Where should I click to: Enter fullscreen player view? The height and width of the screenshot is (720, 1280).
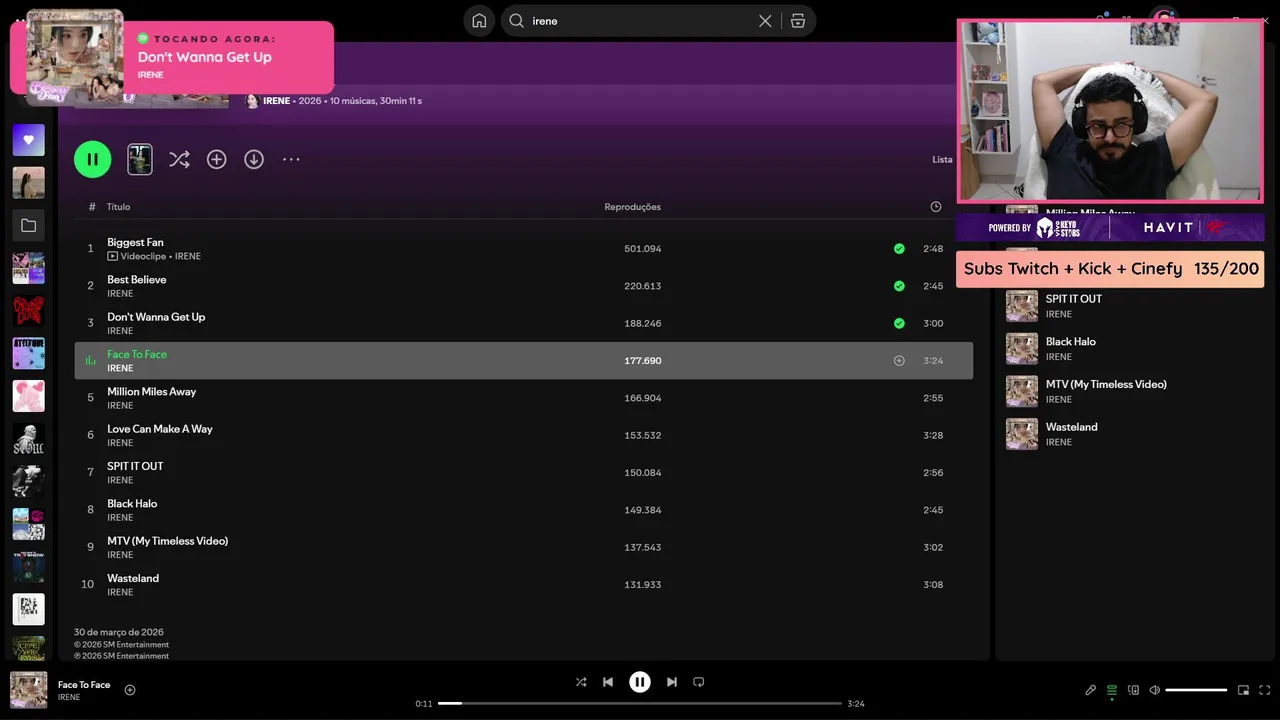1265,690
